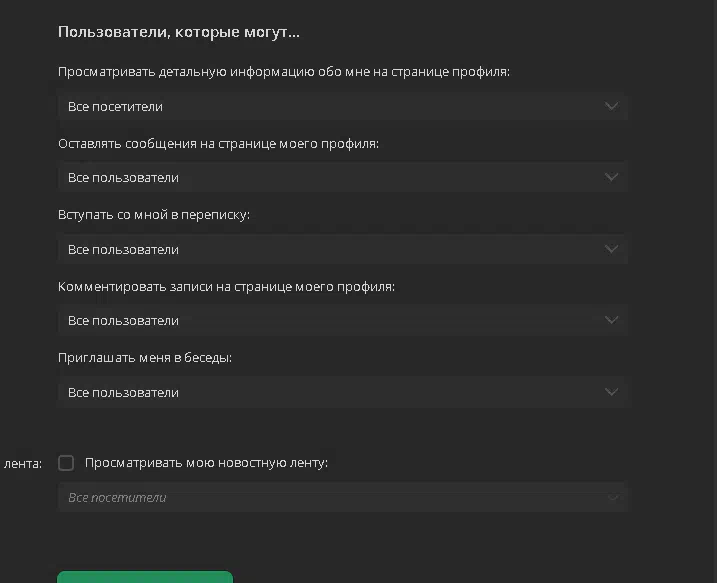
Task: Click the green save button at bottom
Action: (x=145, y=577)
